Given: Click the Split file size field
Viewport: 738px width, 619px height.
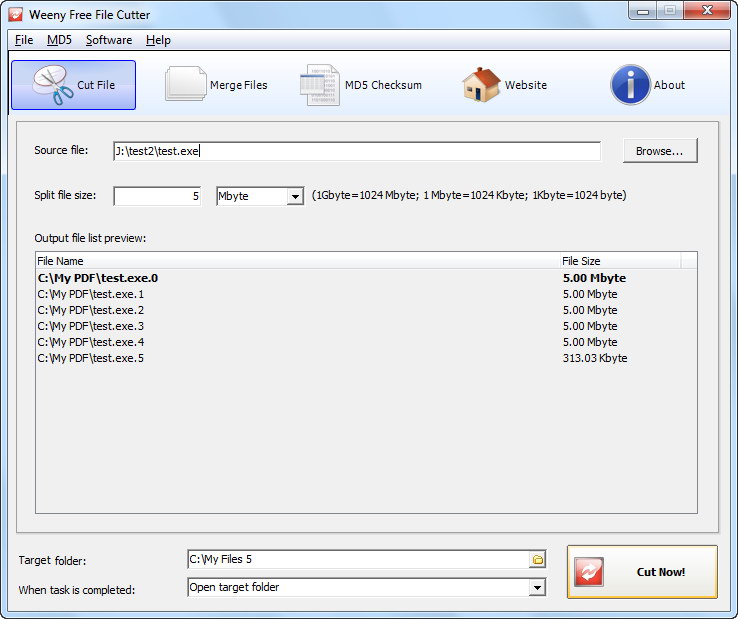Looking at the screenshot, I should click(x=157, y=196).
